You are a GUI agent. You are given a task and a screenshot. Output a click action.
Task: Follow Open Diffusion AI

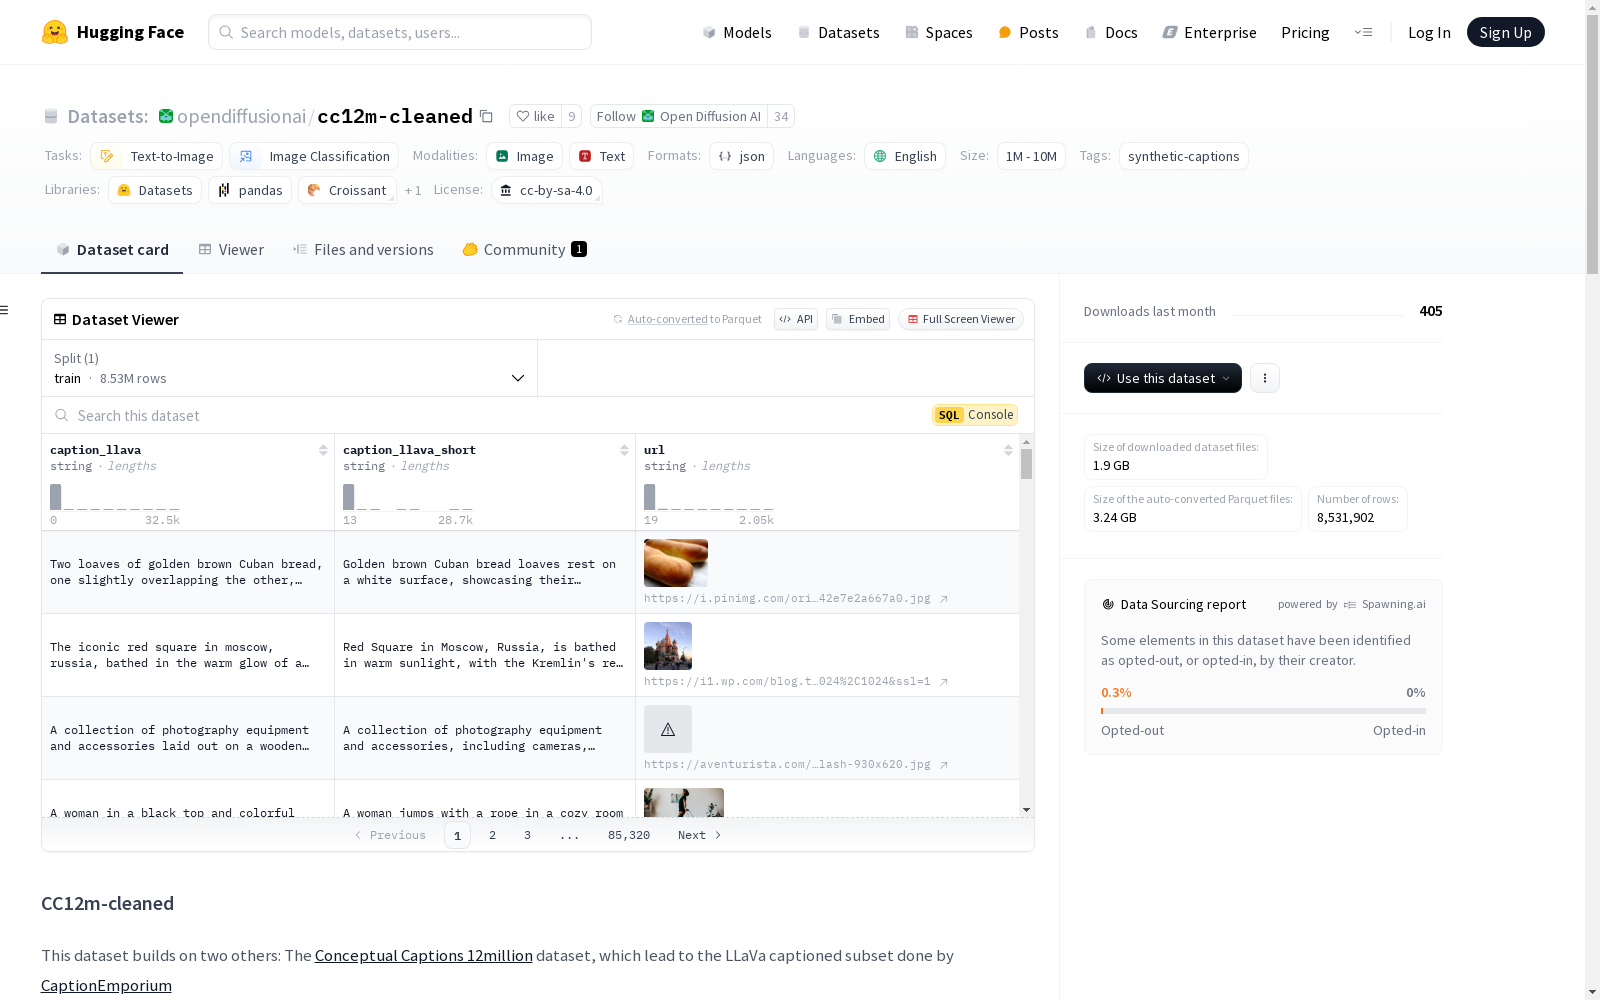tap(680, 116)
